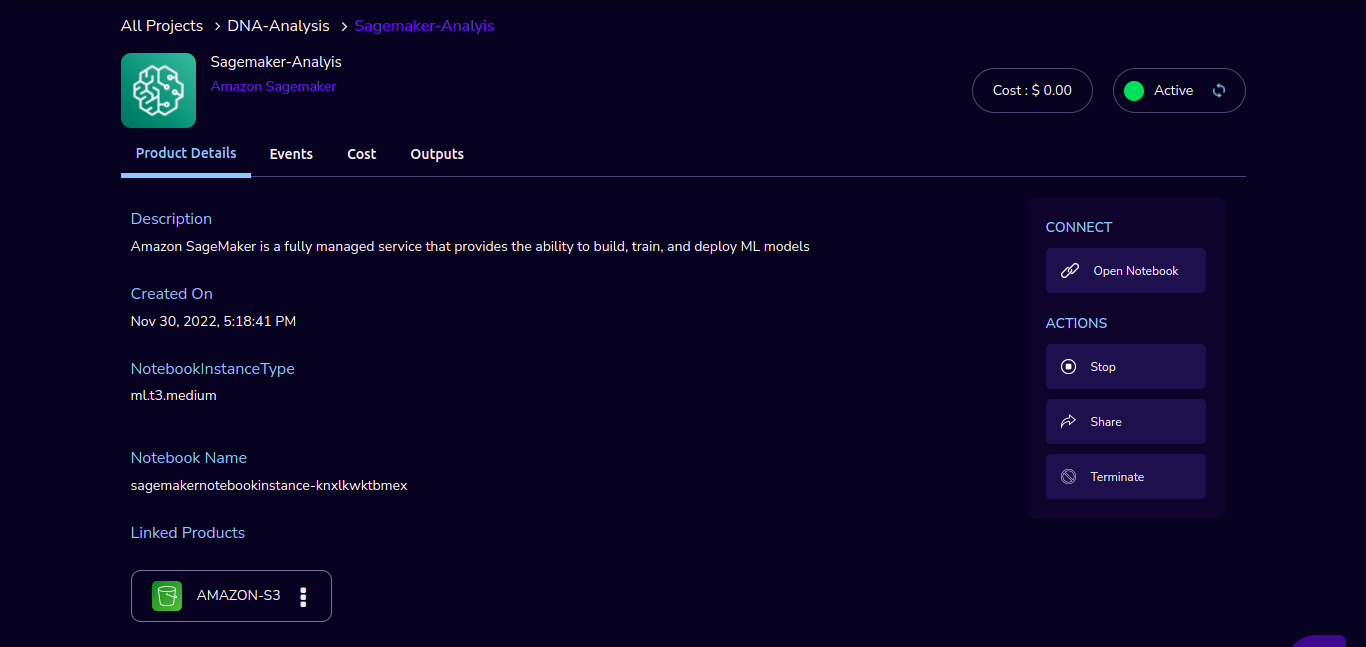Switch to the Product Details tab
1366x647 pixels.
(186, 153)
